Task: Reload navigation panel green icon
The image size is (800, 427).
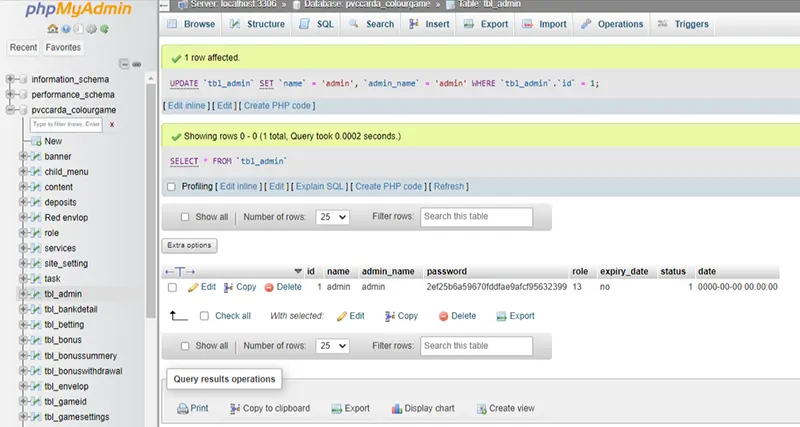Action: pos(104,29)
